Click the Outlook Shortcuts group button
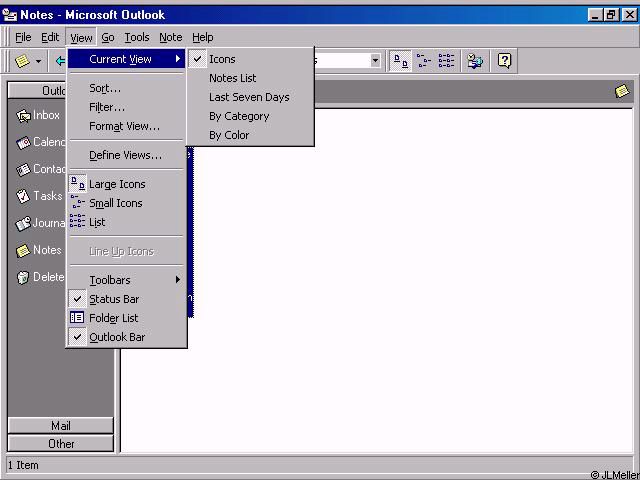Screen dimensions: 640x480 coord(38,91)
